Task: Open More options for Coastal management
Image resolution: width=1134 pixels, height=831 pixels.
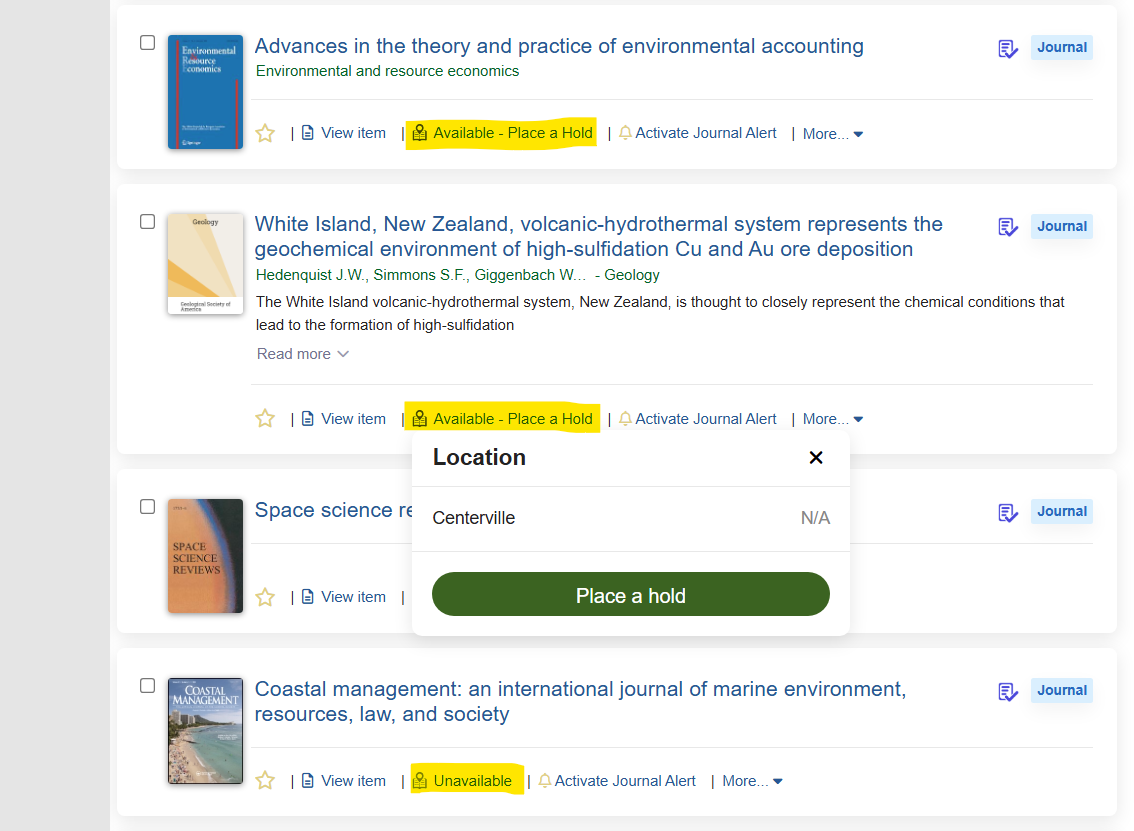Action: tap(752, 781)
